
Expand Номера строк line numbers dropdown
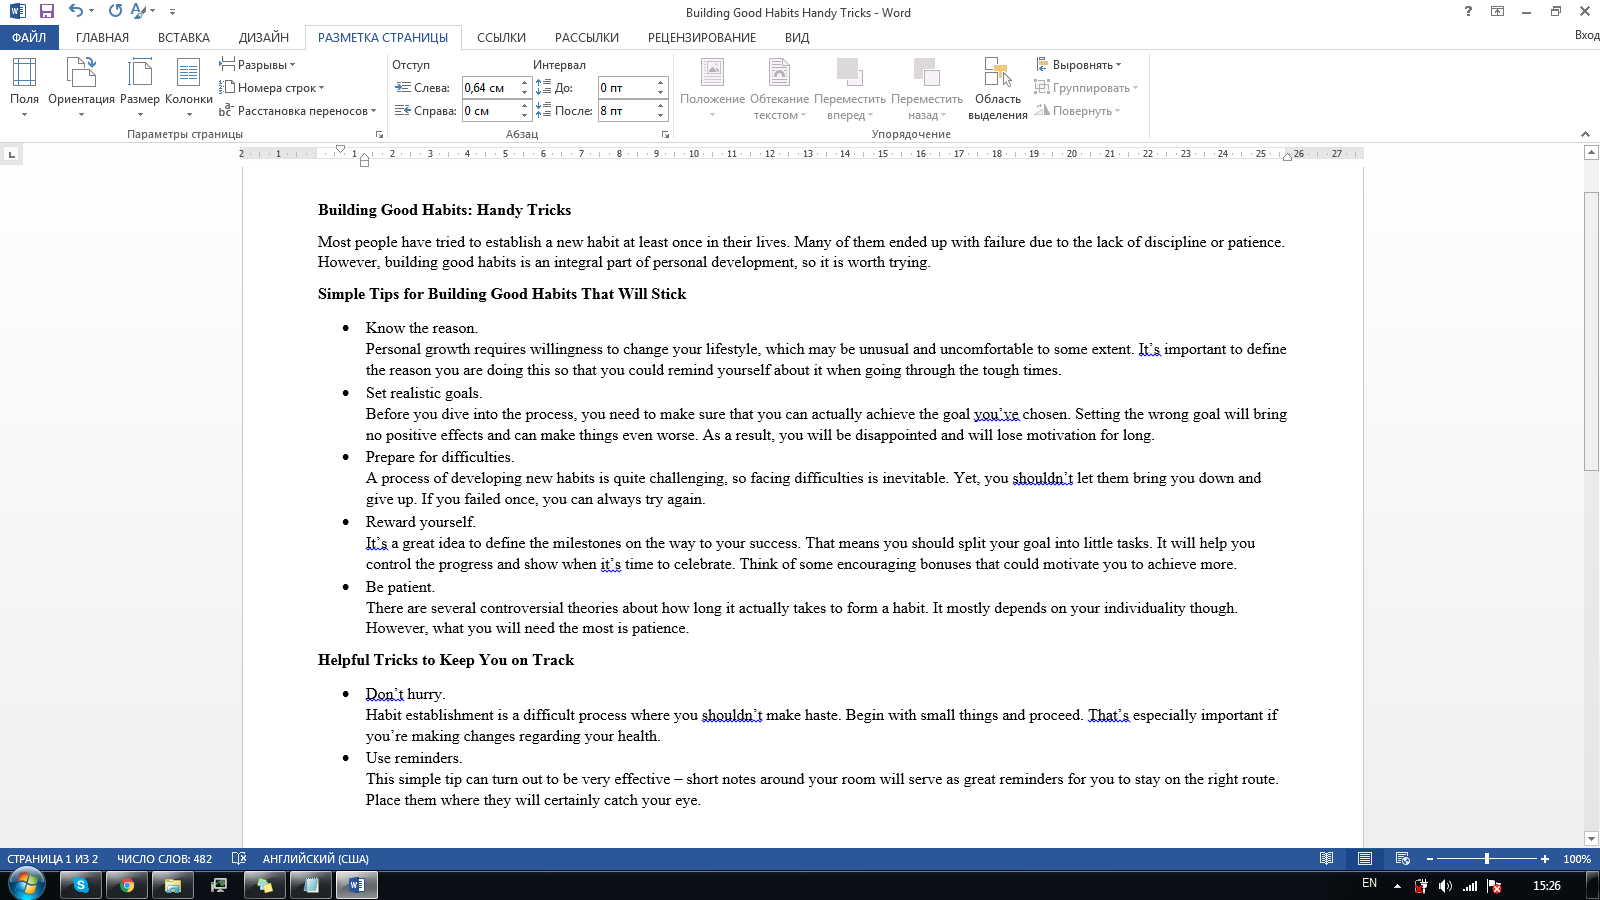point(272,88)
